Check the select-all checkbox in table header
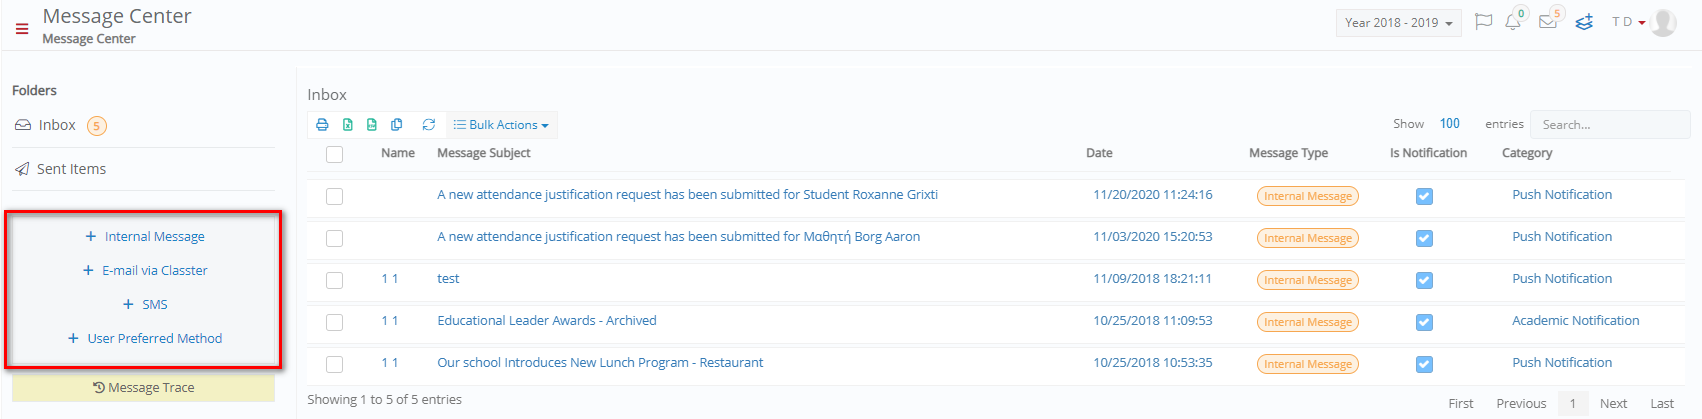Image resolution: width=1702 pixels, height=419 pixels. [x=334, y=154]
